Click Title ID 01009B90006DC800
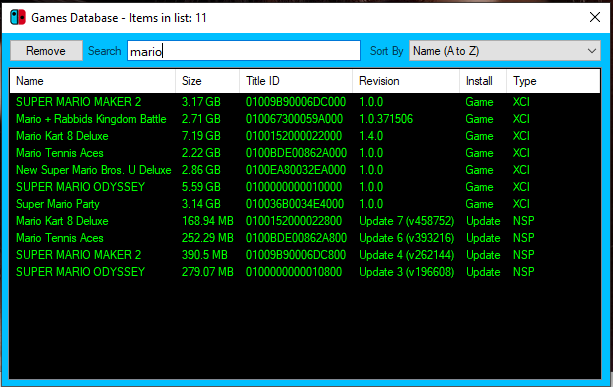This screenshot has height=387, width=613. (296, 255)
